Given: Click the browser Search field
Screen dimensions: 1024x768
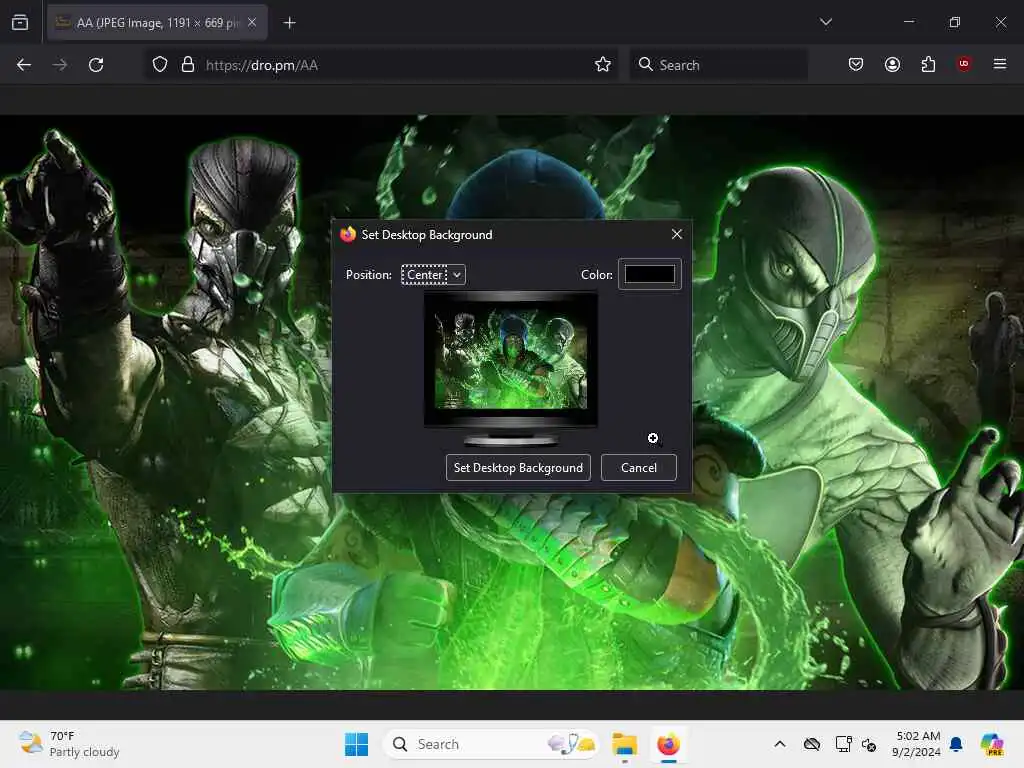Looking at the screenshot, I should click(718, 65).
